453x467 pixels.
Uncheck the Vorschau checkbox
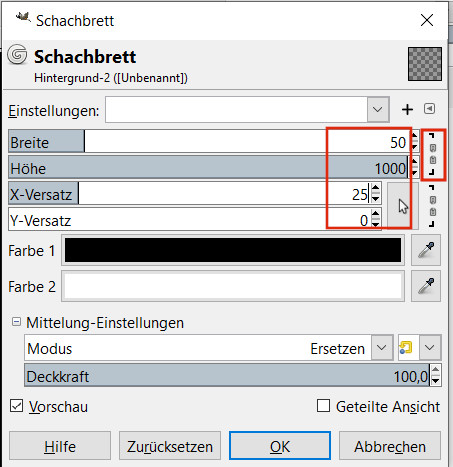(16, 406)
